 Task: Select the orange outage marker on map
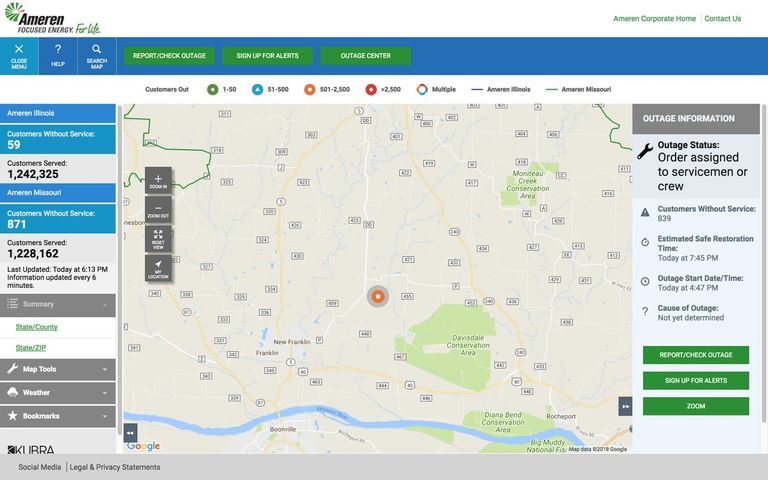[x=378, y=296]
